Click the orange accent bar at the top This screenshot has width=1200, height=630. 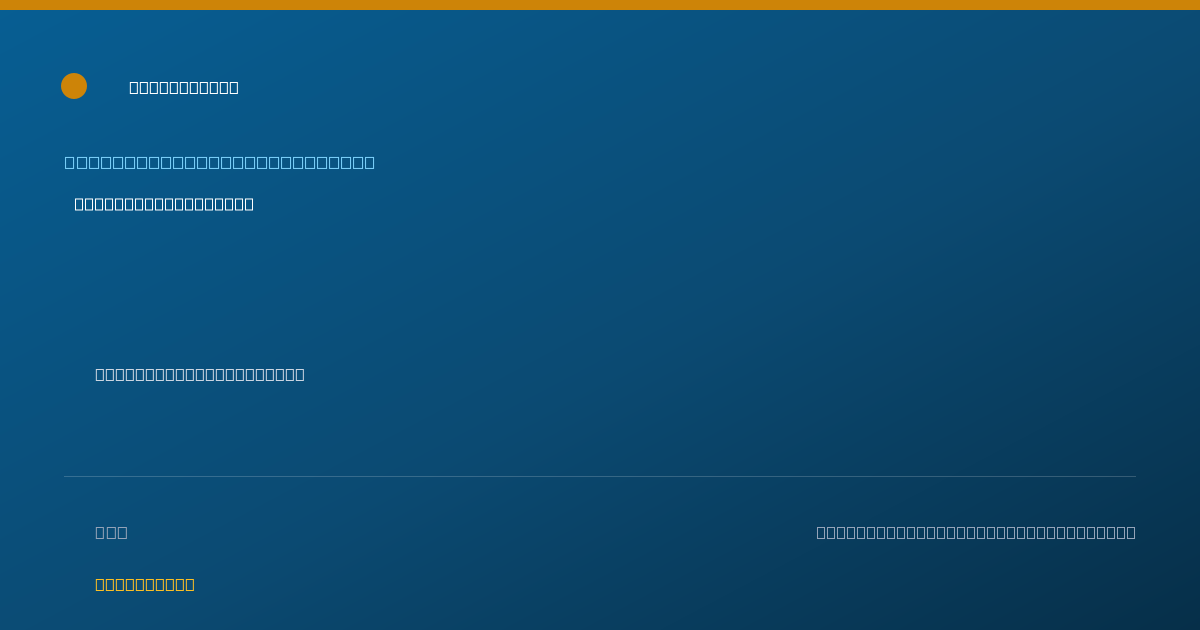tap(600, 5)
